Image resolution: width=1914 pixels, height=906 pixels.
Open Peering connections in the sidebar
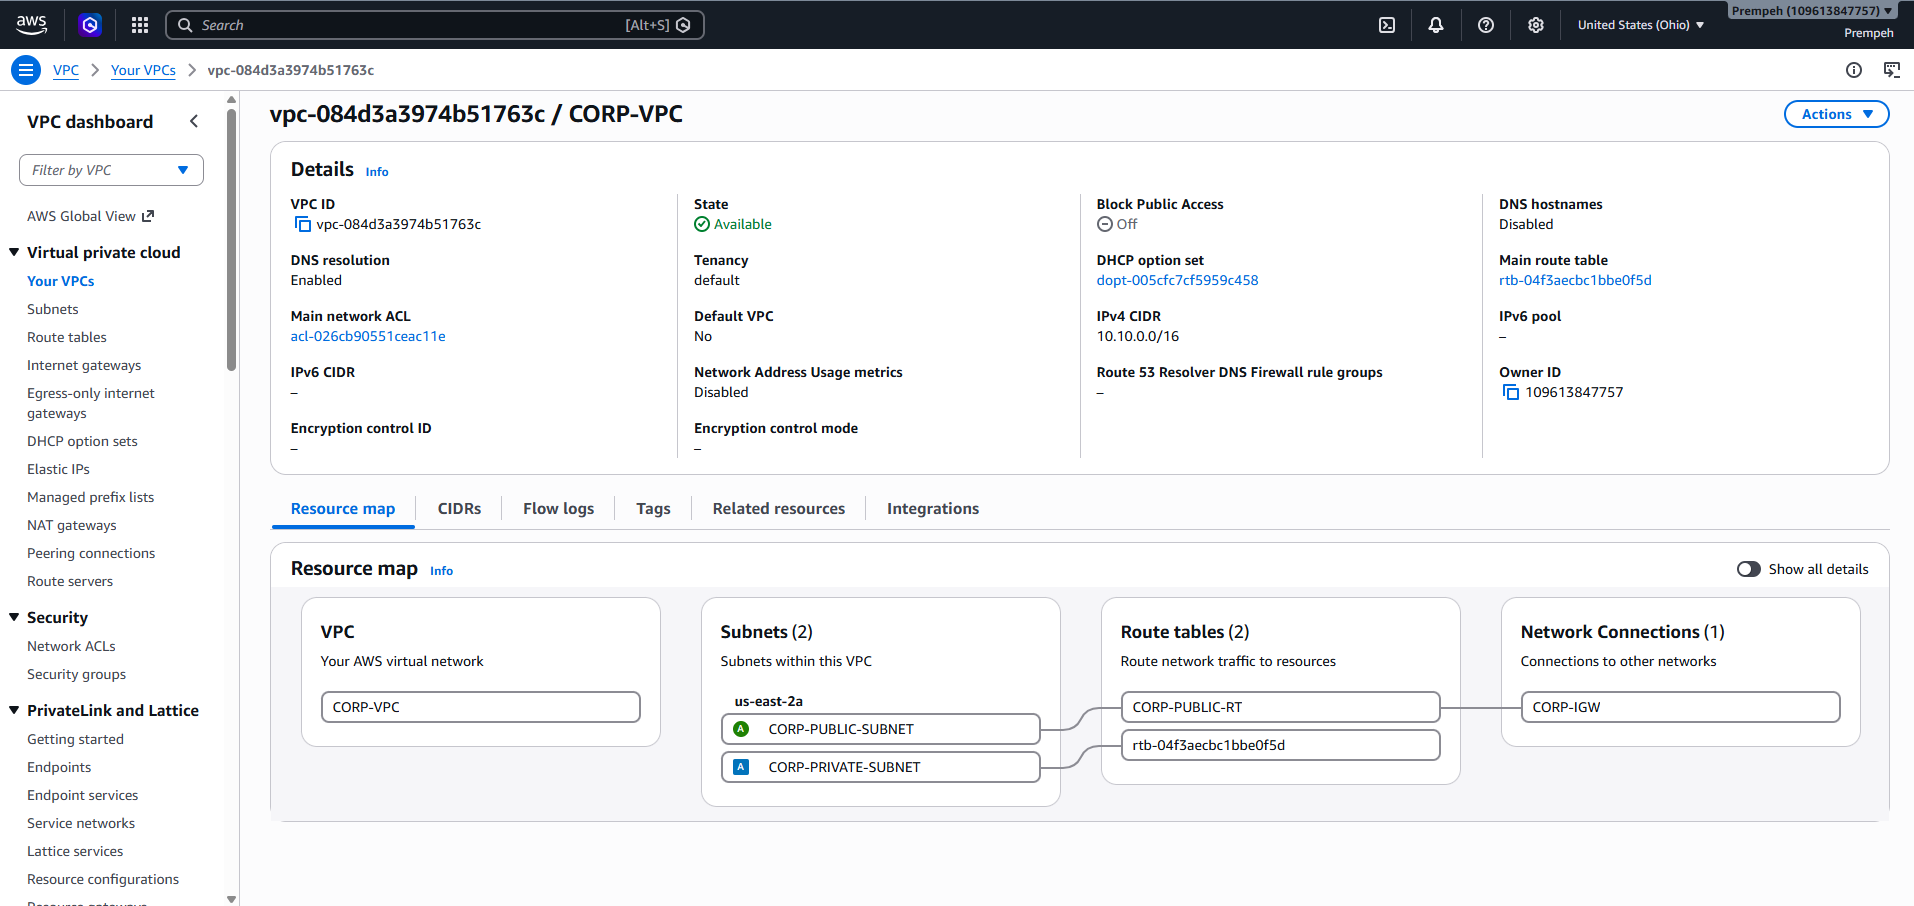coord(91,553)
